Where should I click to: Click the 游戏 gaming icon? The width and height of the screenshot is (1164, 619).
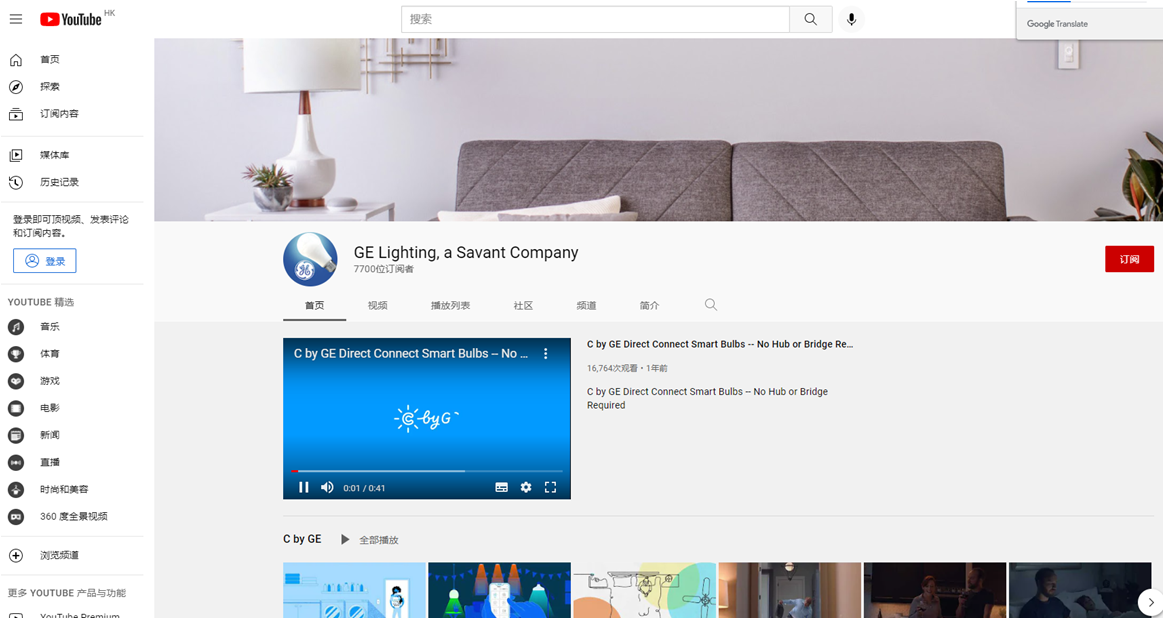coord(16,381)
